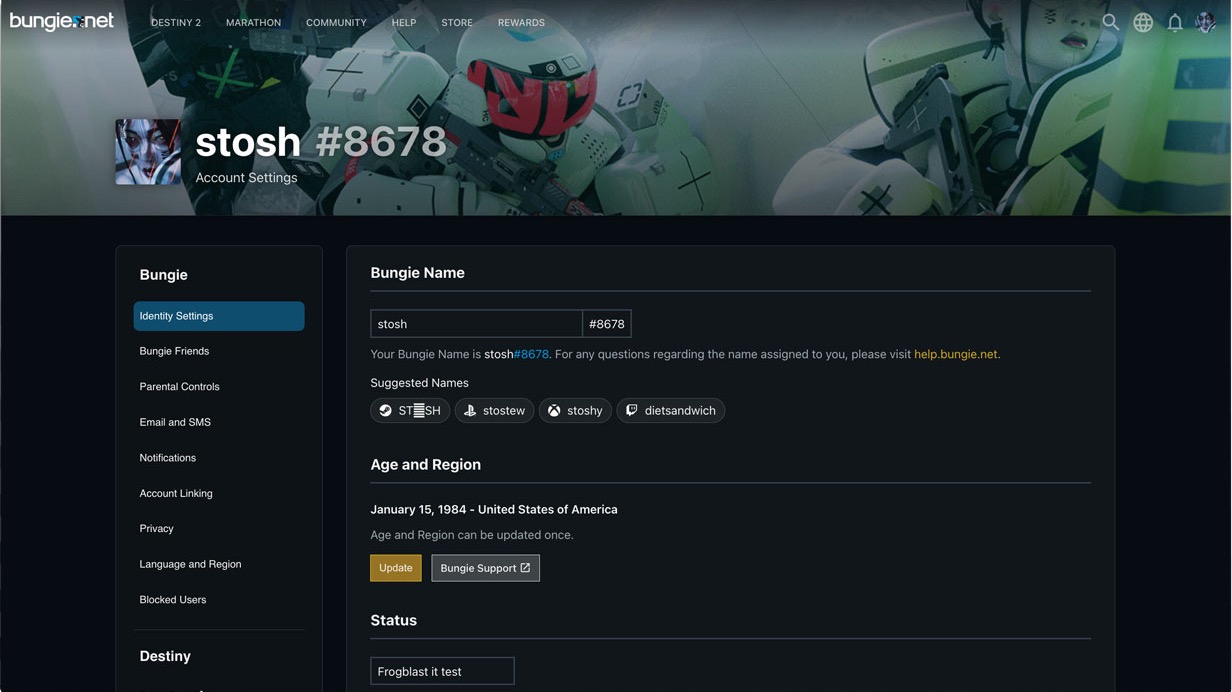Choose the Twitch suggested name dietsandwich
1232x692 pixels.
[670, 411]
